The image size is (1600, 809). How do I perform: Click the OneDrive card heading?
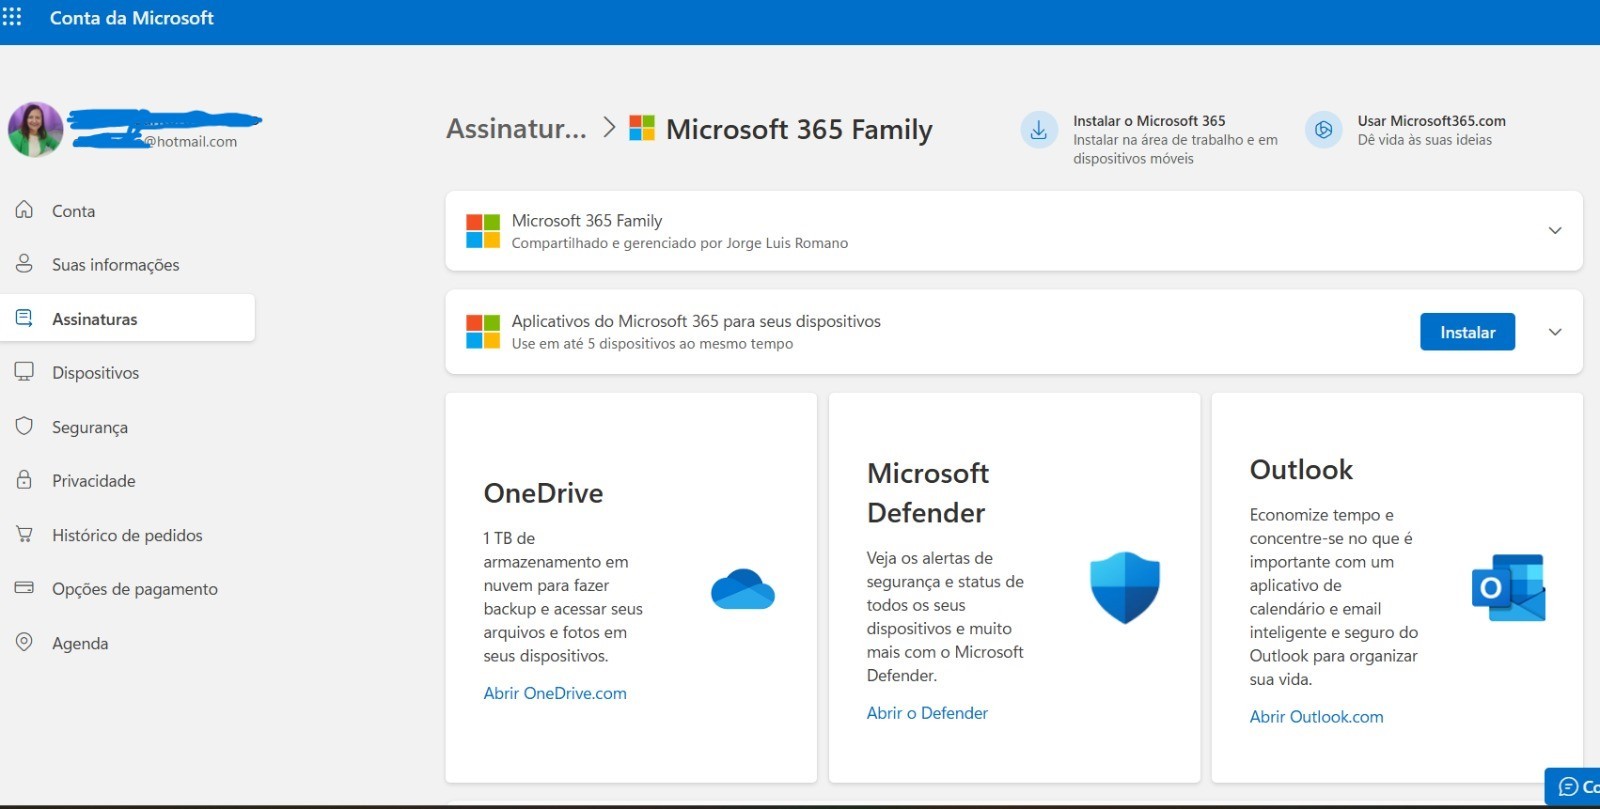543,493
